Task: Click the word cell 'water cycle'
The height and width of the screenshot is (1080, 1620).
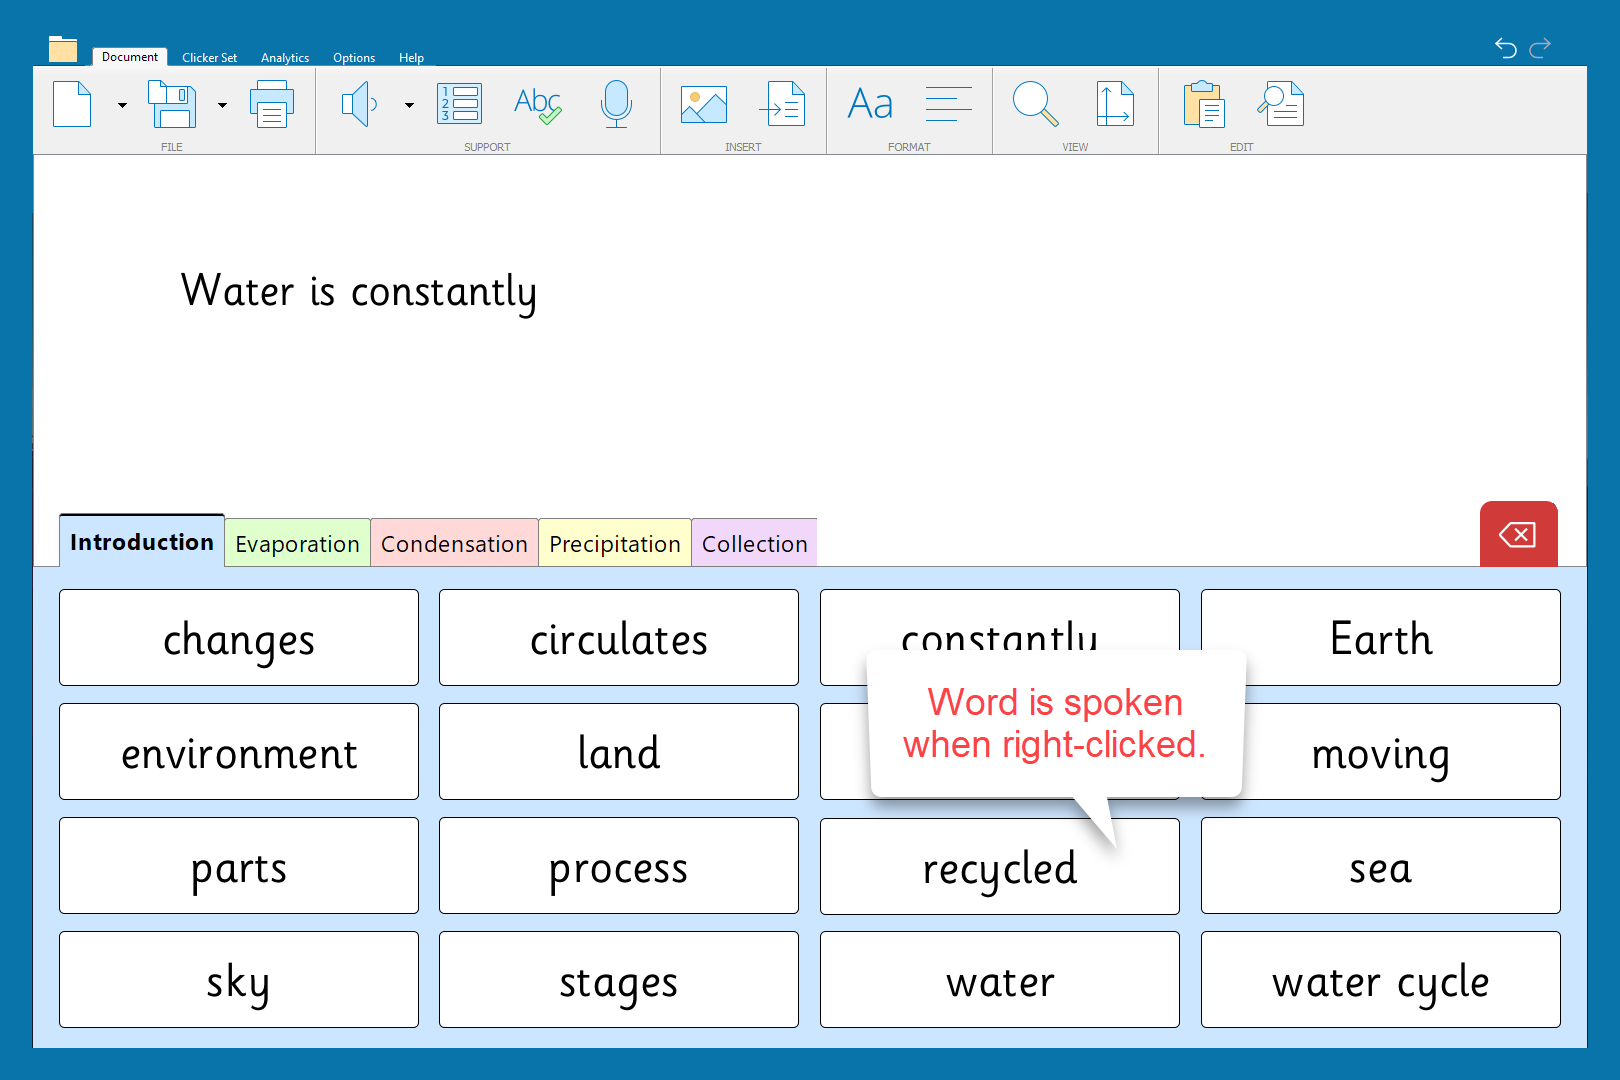Action: [x=1380, y=980]
